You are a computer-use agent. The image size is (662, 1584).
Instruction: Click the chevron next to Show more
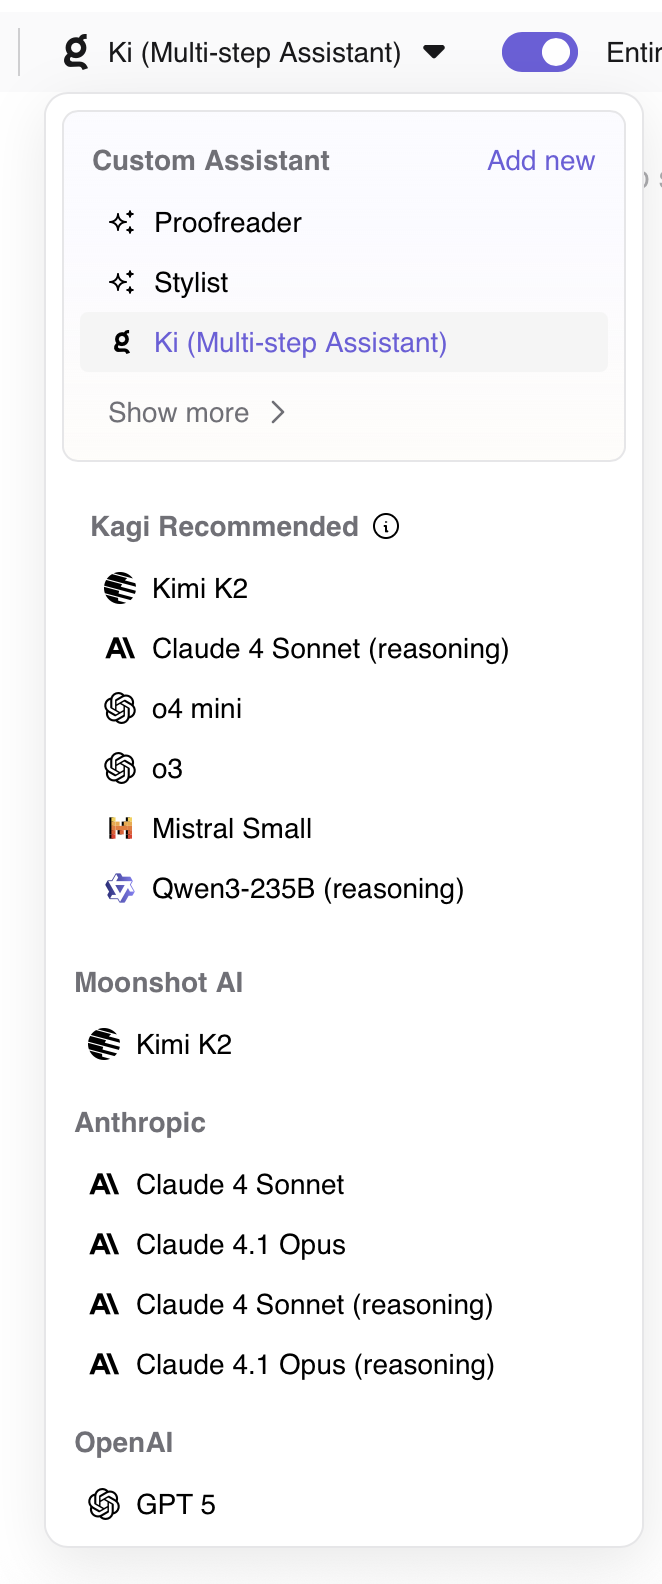pos(278,412)
